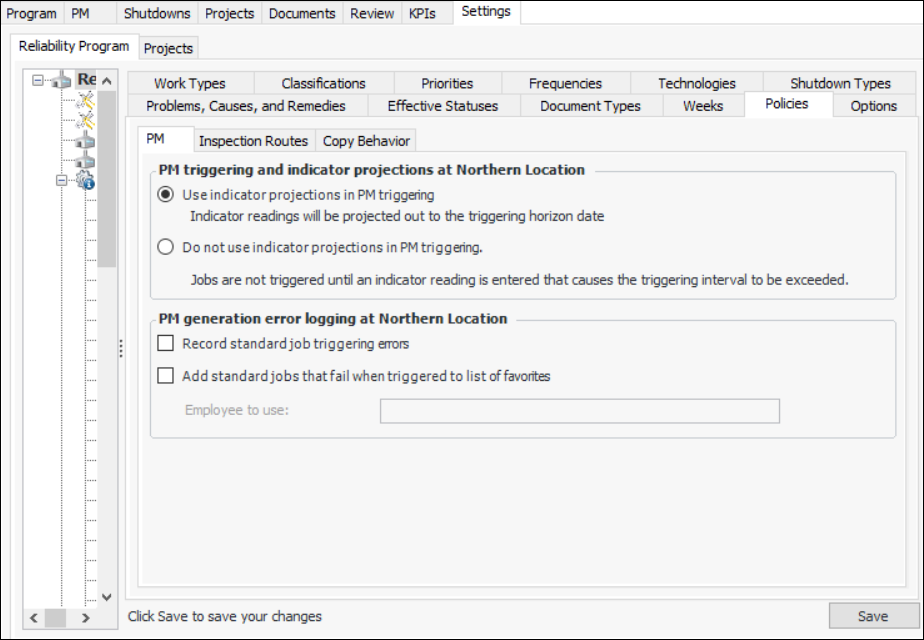This screenshot has height=640, width=924.
Task: Select the gear with info badge tree icon
Action: 85,180
